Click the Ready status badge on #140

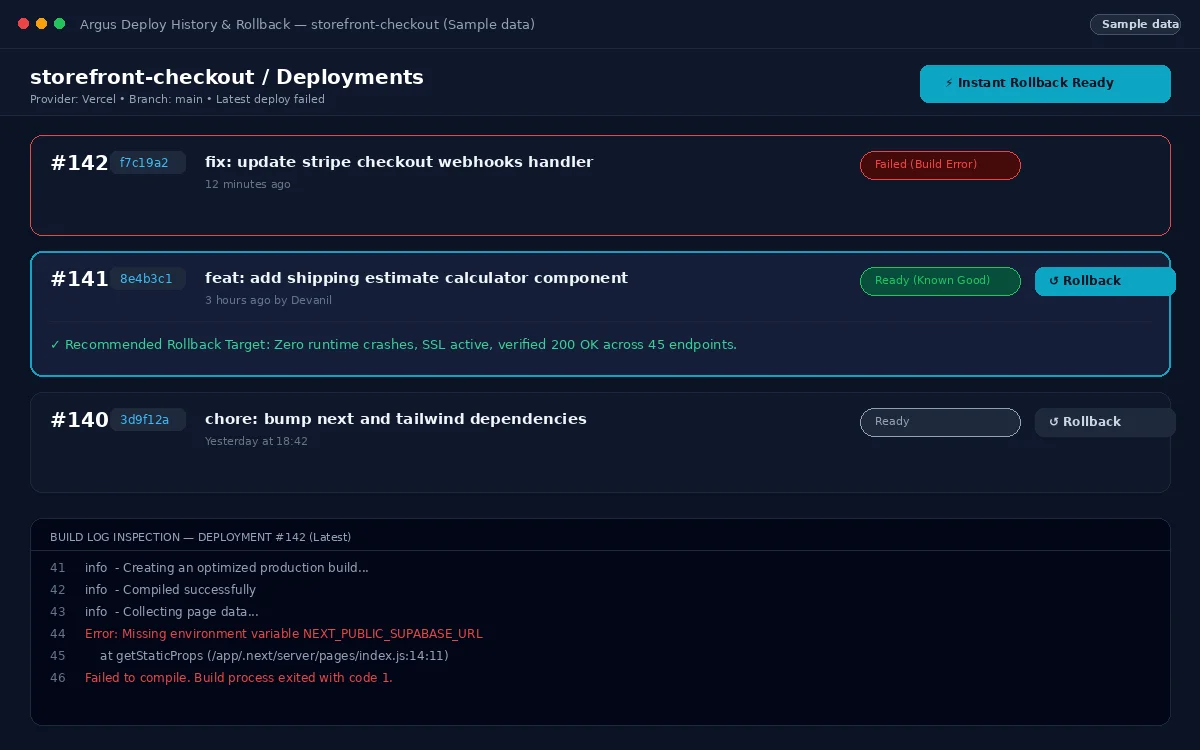pyautogui.click(x=940, y=422)
